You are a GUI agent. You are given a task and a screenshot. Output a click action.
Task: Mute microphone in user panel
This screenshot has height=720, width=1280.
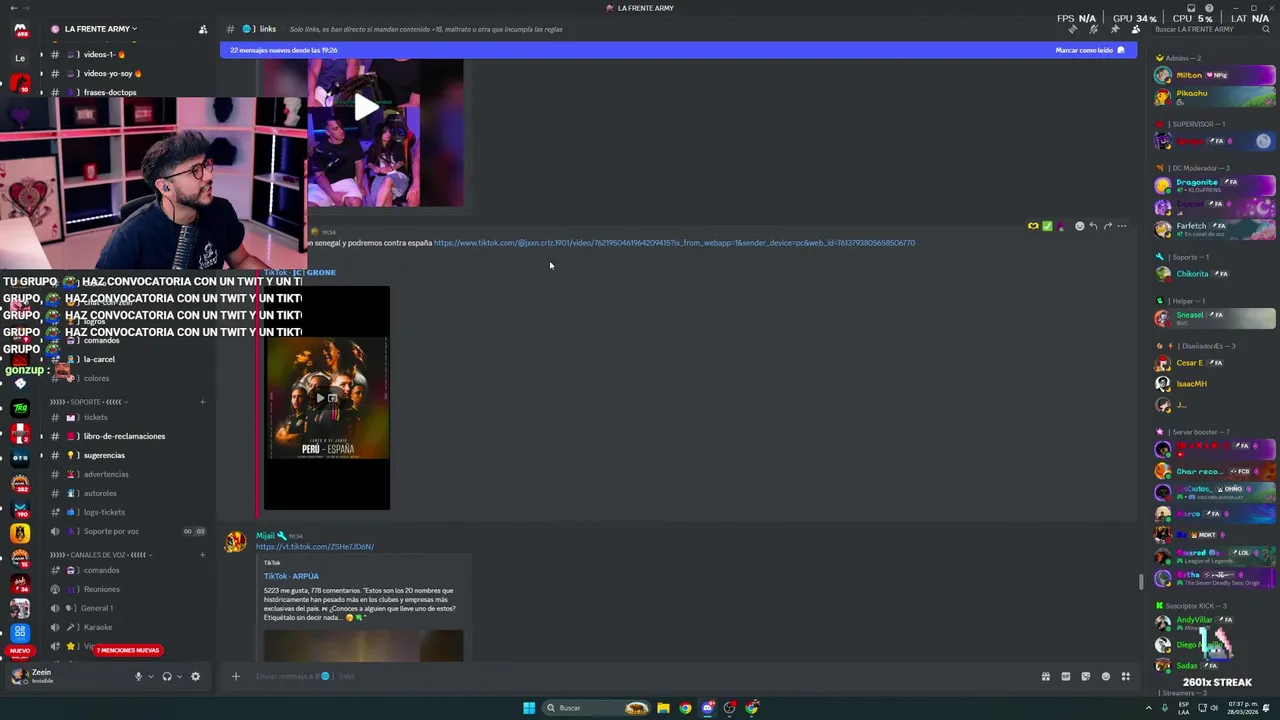tap(139, 676)
